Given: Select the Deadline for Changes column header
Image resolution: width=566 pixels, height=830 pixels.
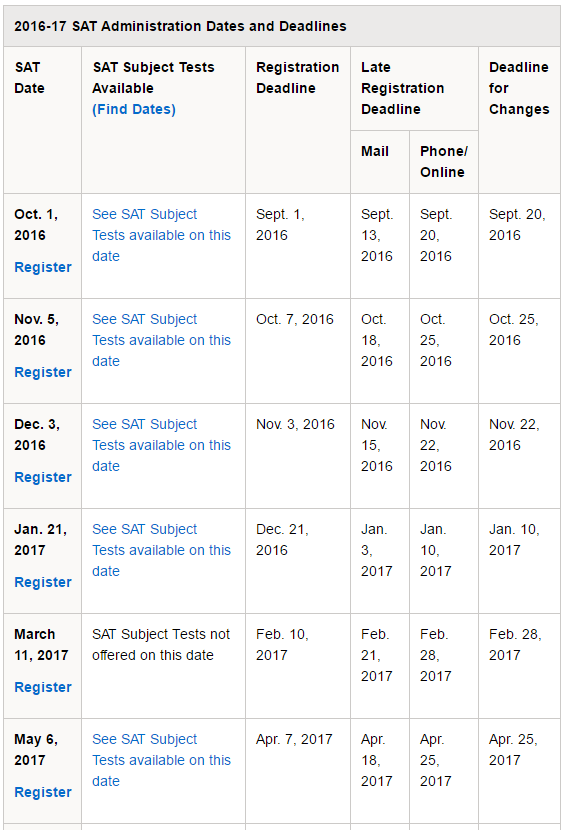Looking at the screenshot, I should point(519,88).
